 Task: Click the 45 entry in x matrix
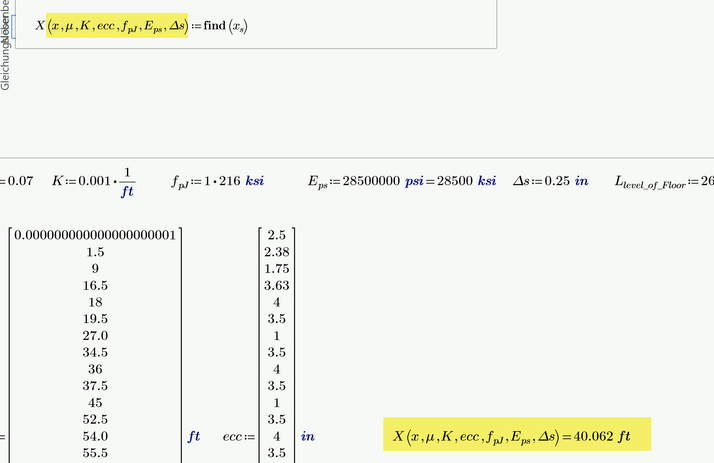tap(95, 403)
